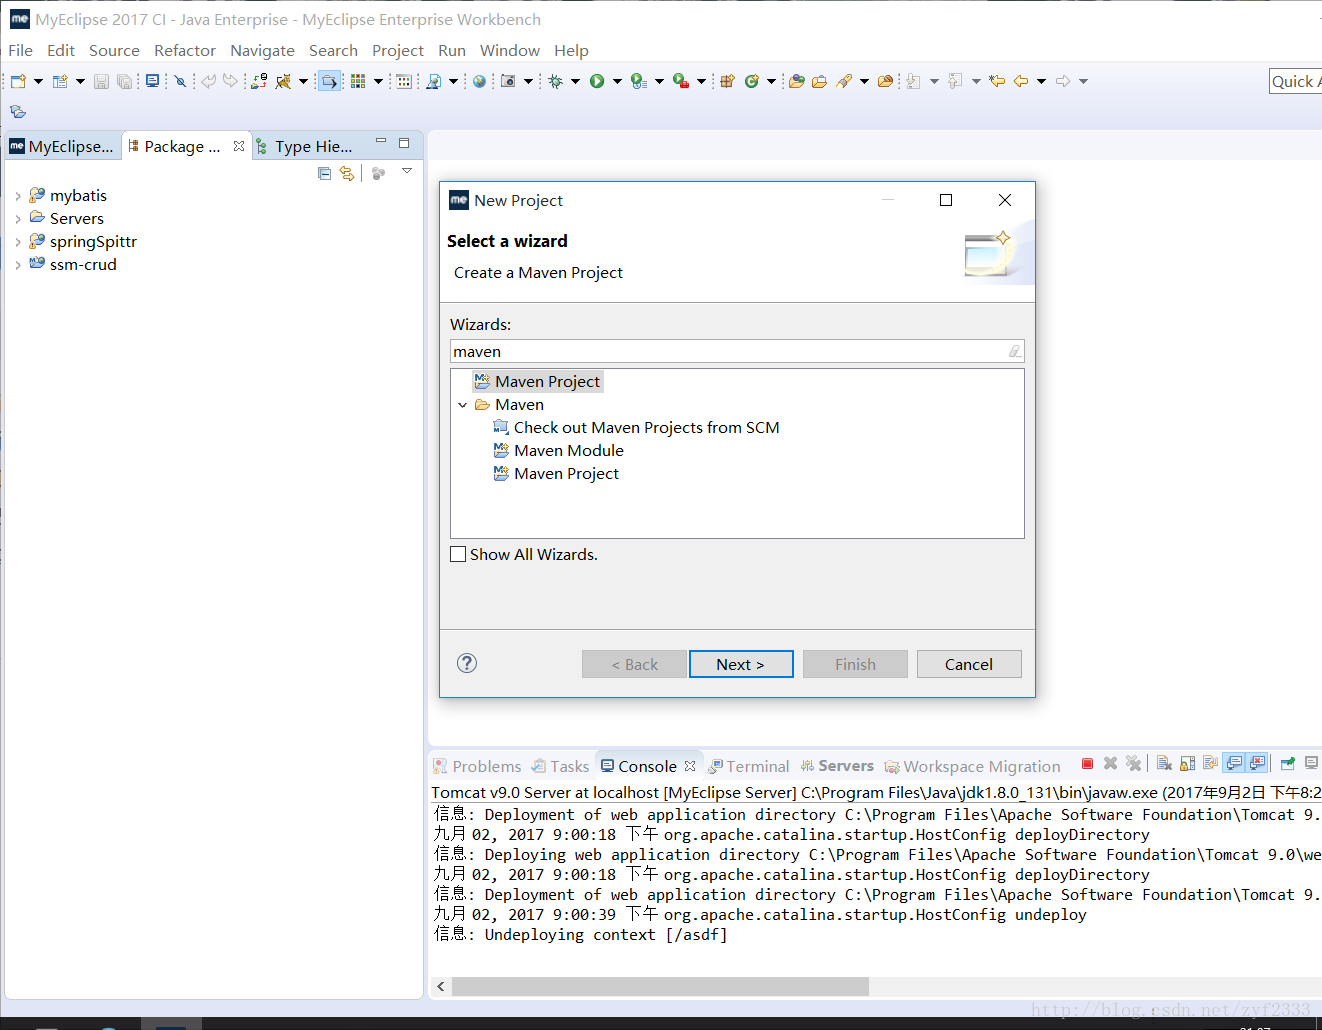
Task: Toggle the Scroll Lock icon in Console
Action: [1187, 764]
